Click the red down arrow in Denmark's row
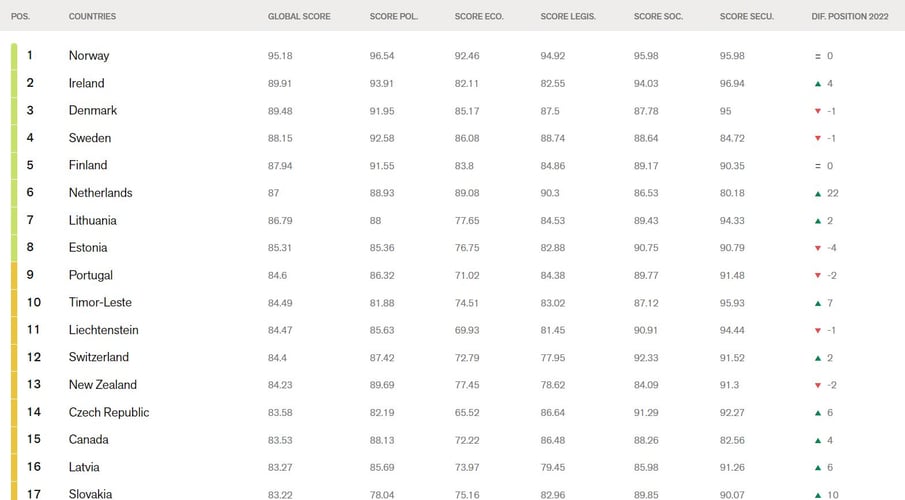 tap(818, 111)
